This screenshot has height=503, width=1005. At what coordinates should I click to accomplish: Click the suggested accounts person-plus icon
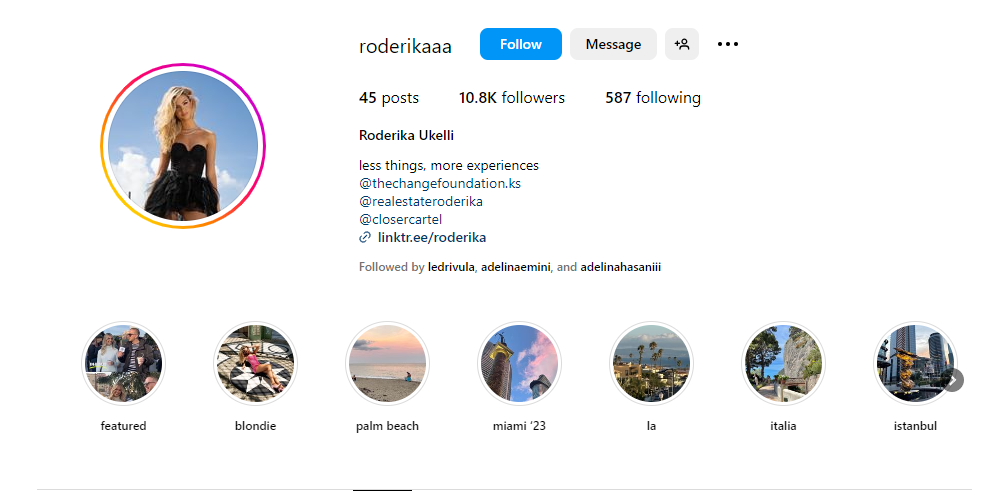coord(682,44)
